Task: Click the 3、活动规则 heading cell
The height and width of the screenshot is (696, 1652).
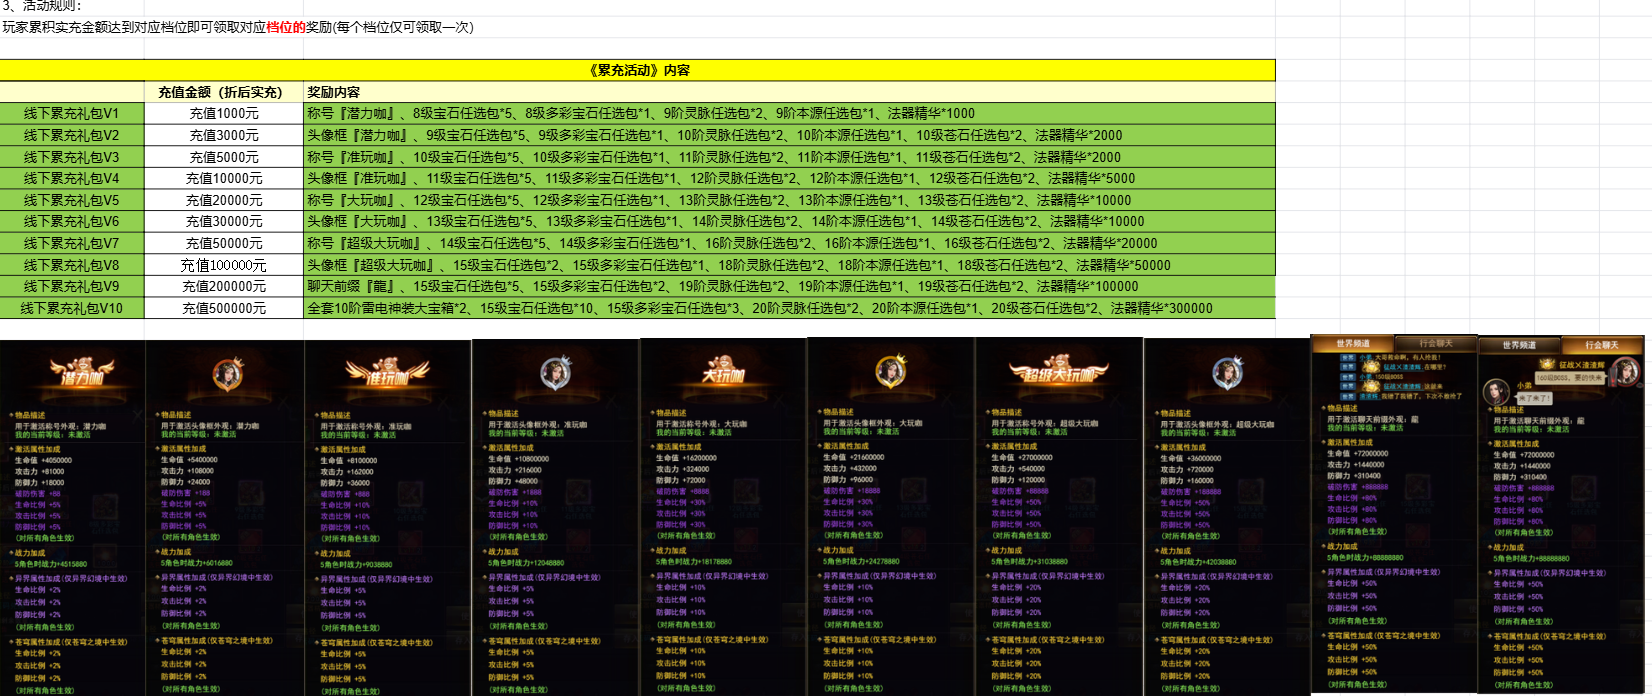Action: pyautogui.click(x=43, y=6)
